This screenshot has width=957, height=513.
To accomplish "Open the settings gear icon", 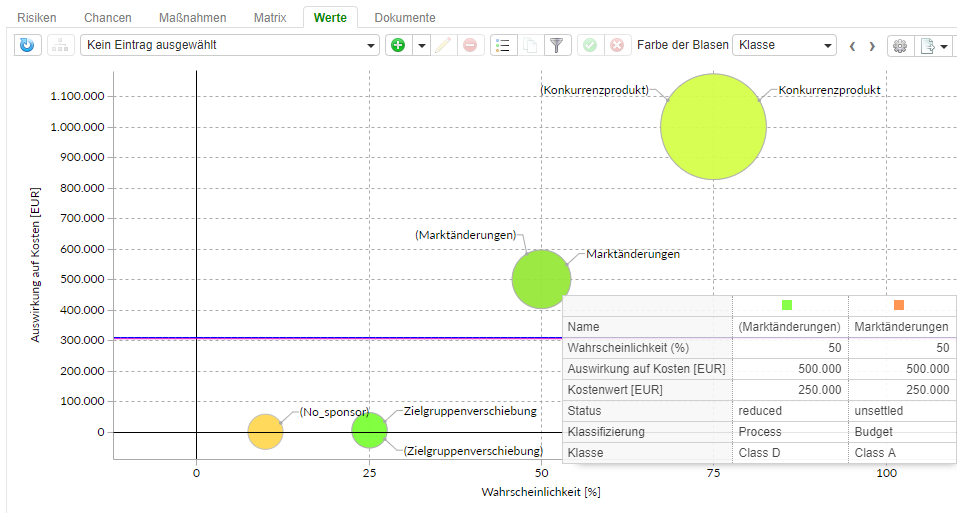I will [x=900, y=45].
